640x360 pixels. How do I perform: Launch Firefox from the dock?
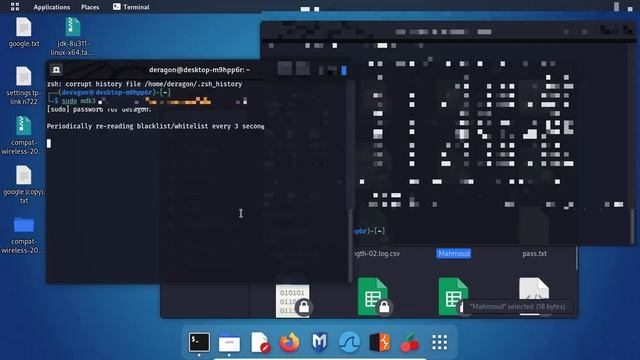289,342
